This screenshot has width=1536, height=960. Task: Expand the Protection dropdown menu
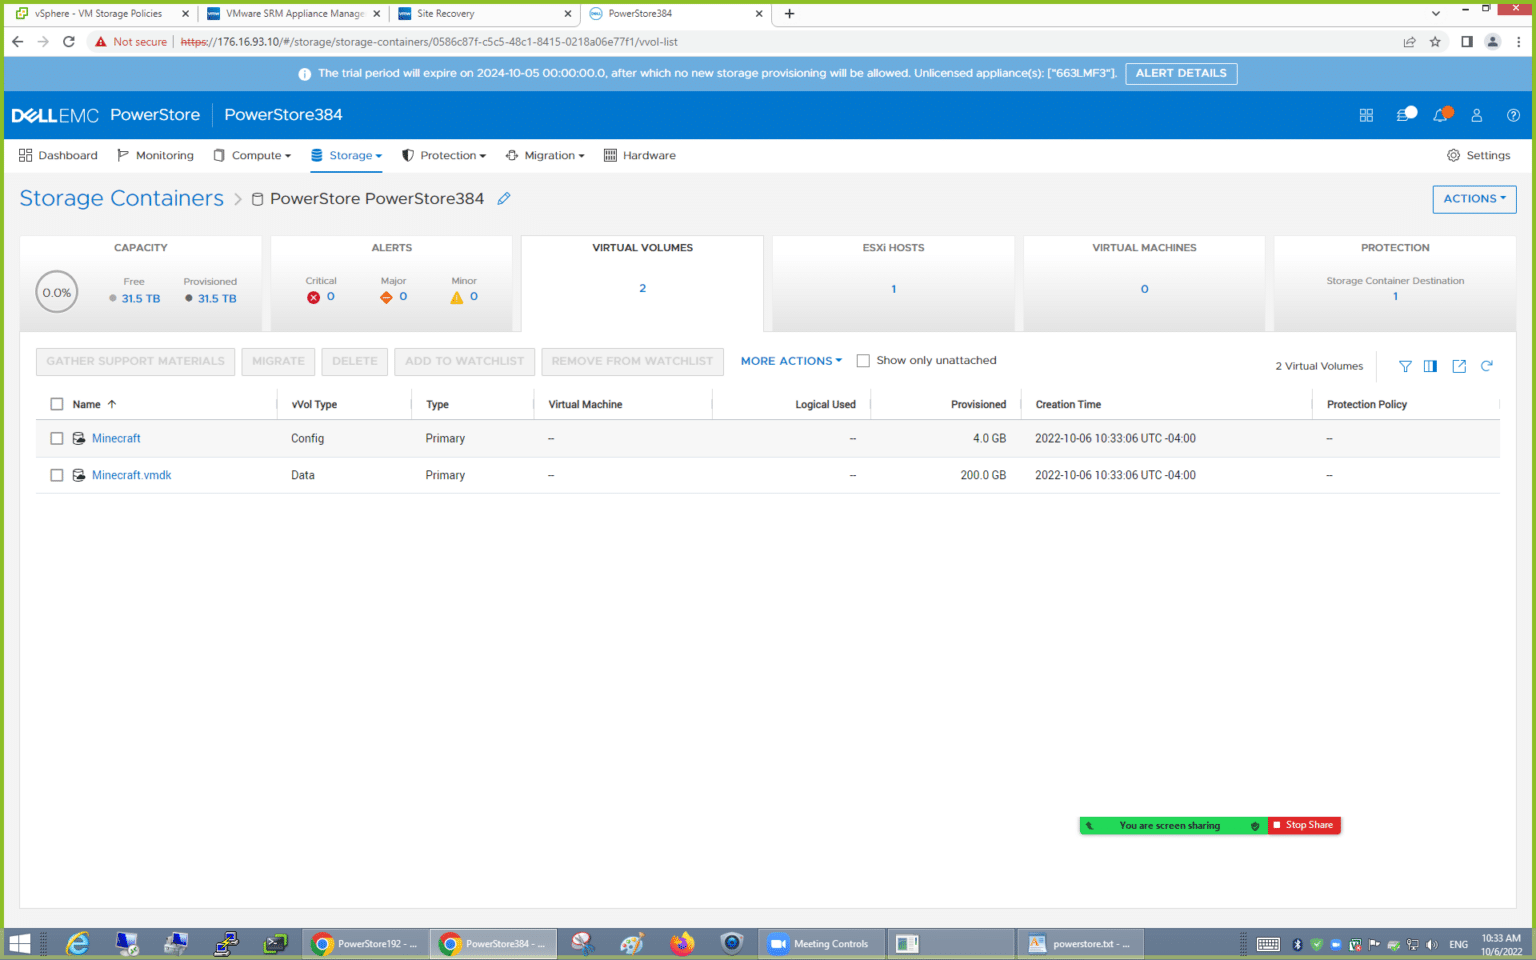tap(444, 155)
